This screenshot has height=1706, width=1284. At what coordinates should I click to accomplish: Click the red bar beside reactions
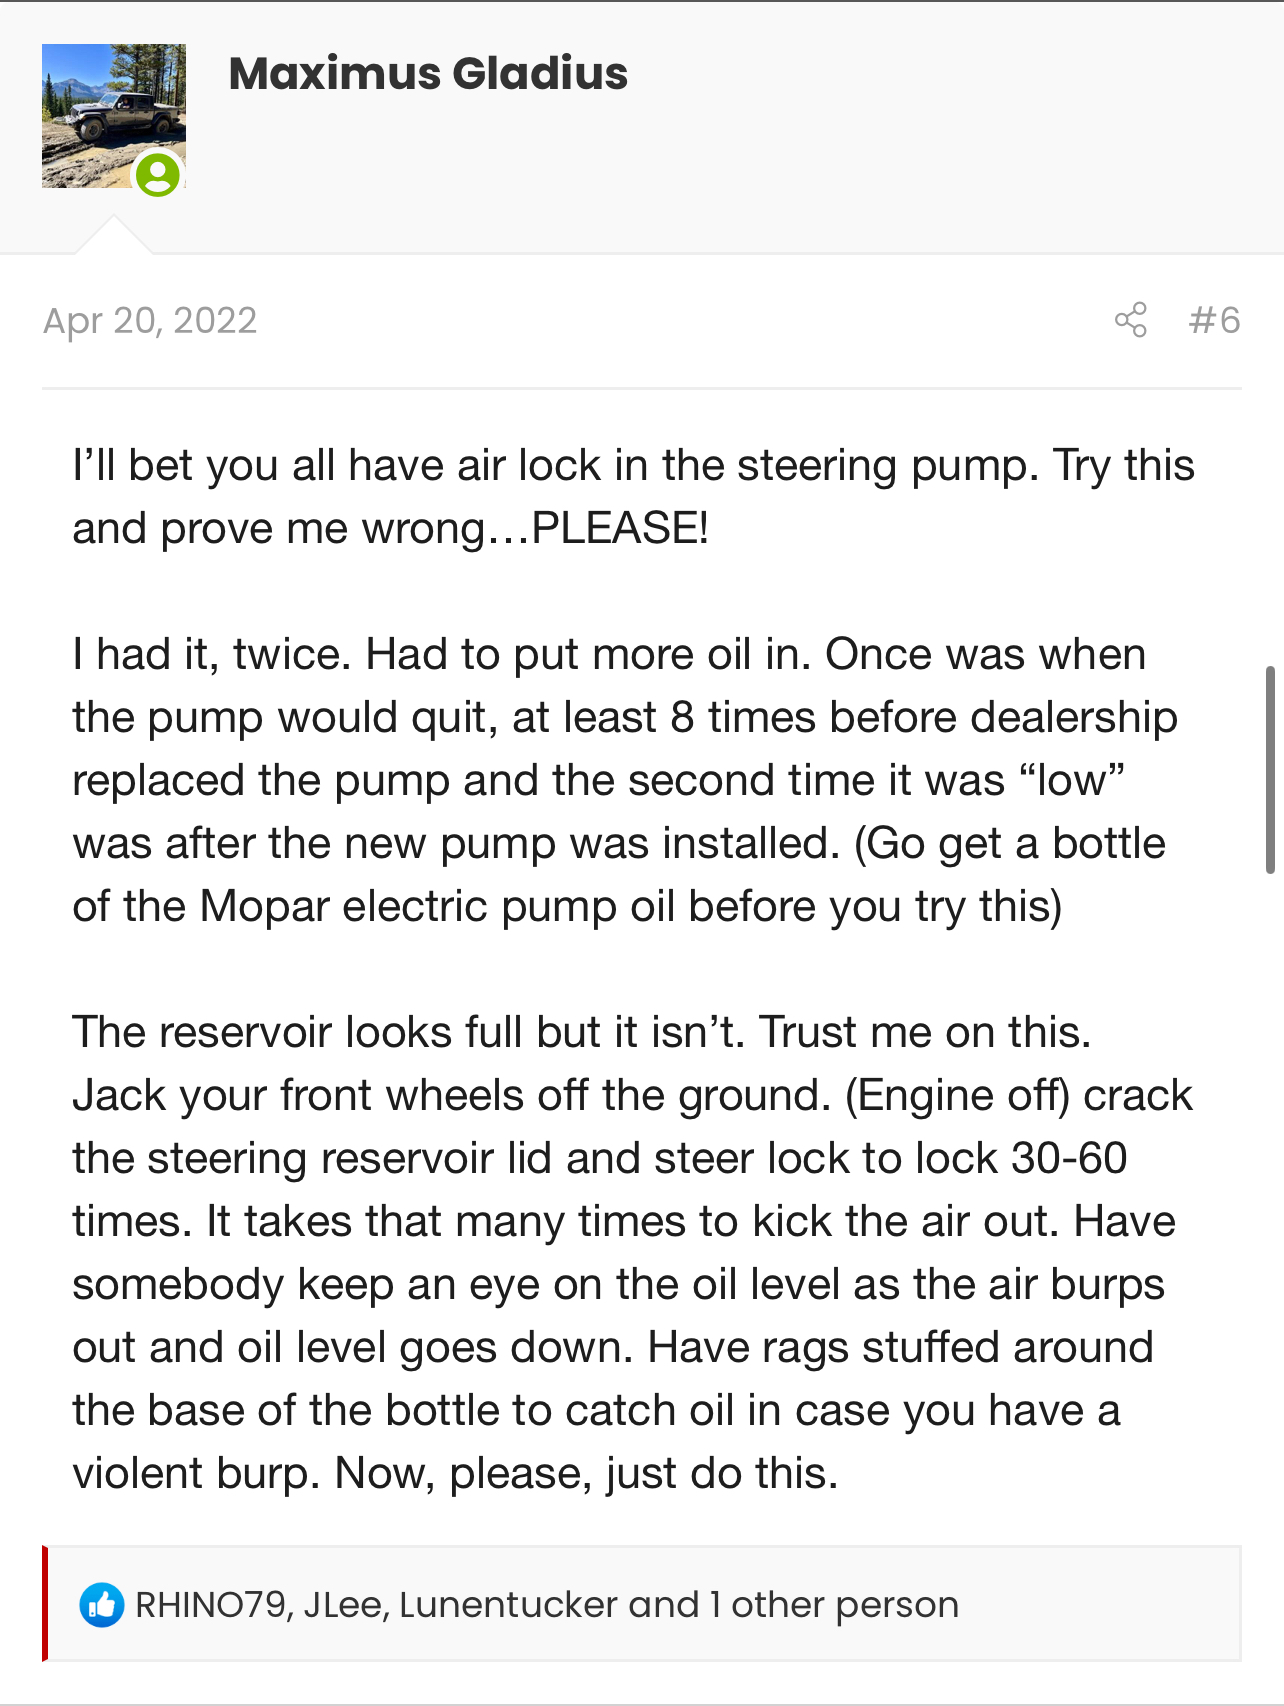coord(45,1604)
